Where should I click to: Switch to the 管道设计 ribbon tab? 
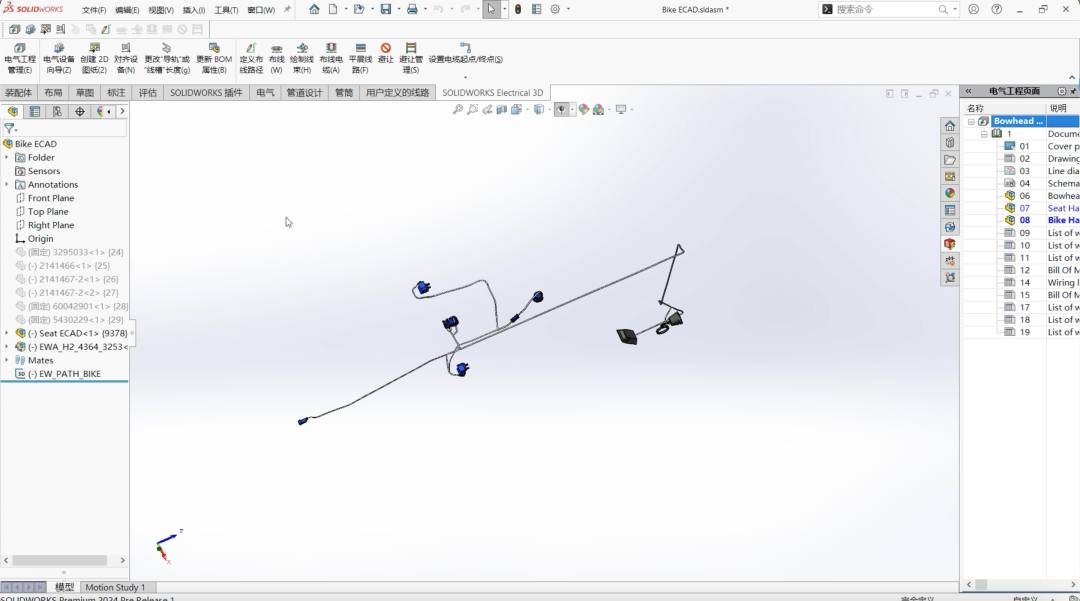point(304,93)
